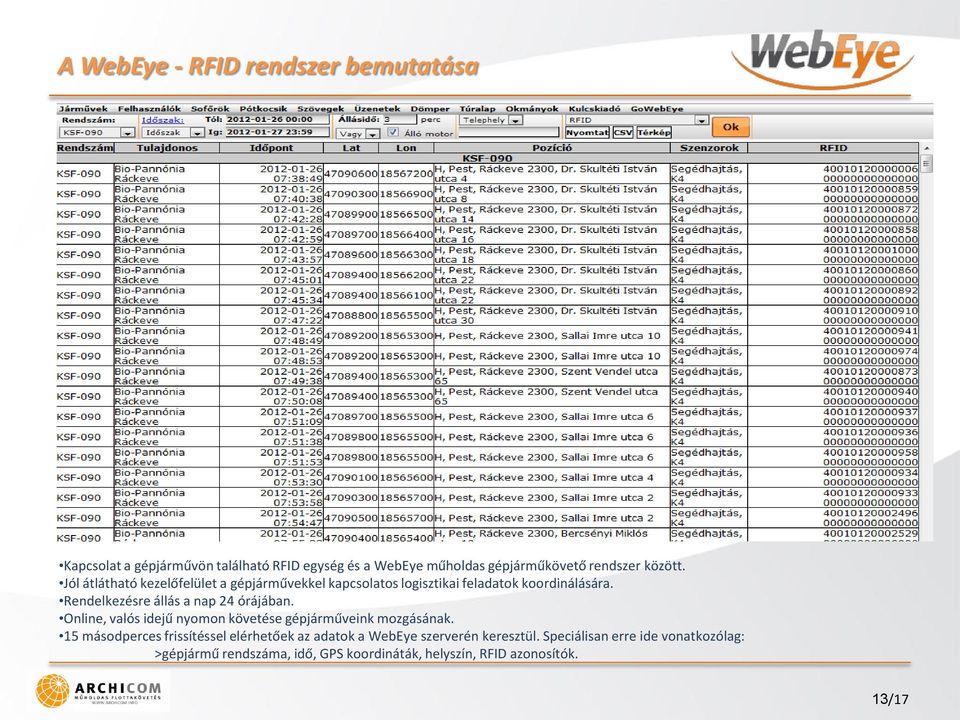Expand the Vagy dropdown
Image resolution: width=960 pixels, height=720 pixels.
[372, 133]
